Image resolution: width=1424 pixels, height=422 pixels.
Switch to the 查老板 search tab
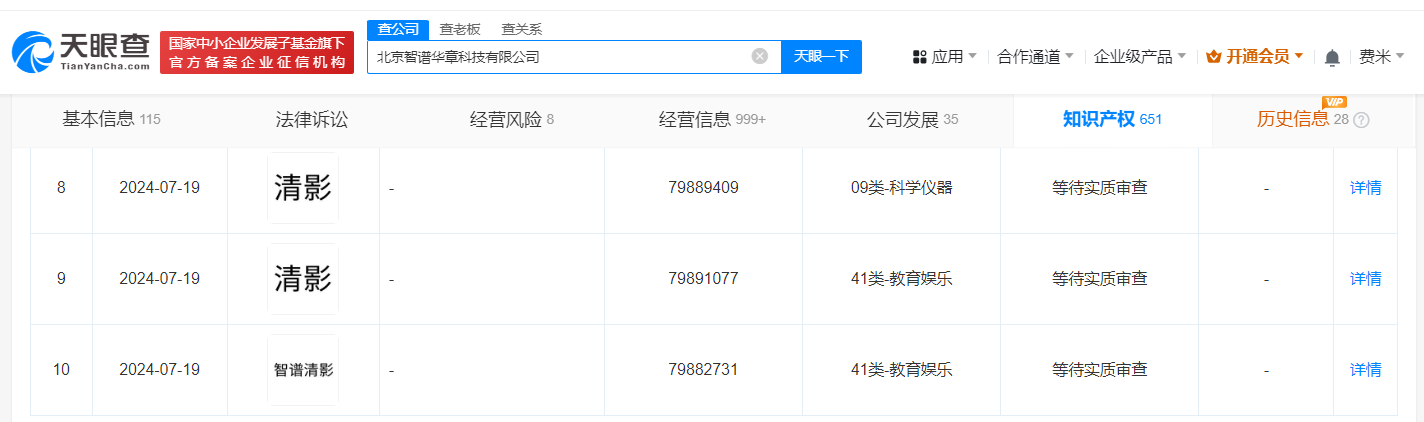(x=460, y=29)
